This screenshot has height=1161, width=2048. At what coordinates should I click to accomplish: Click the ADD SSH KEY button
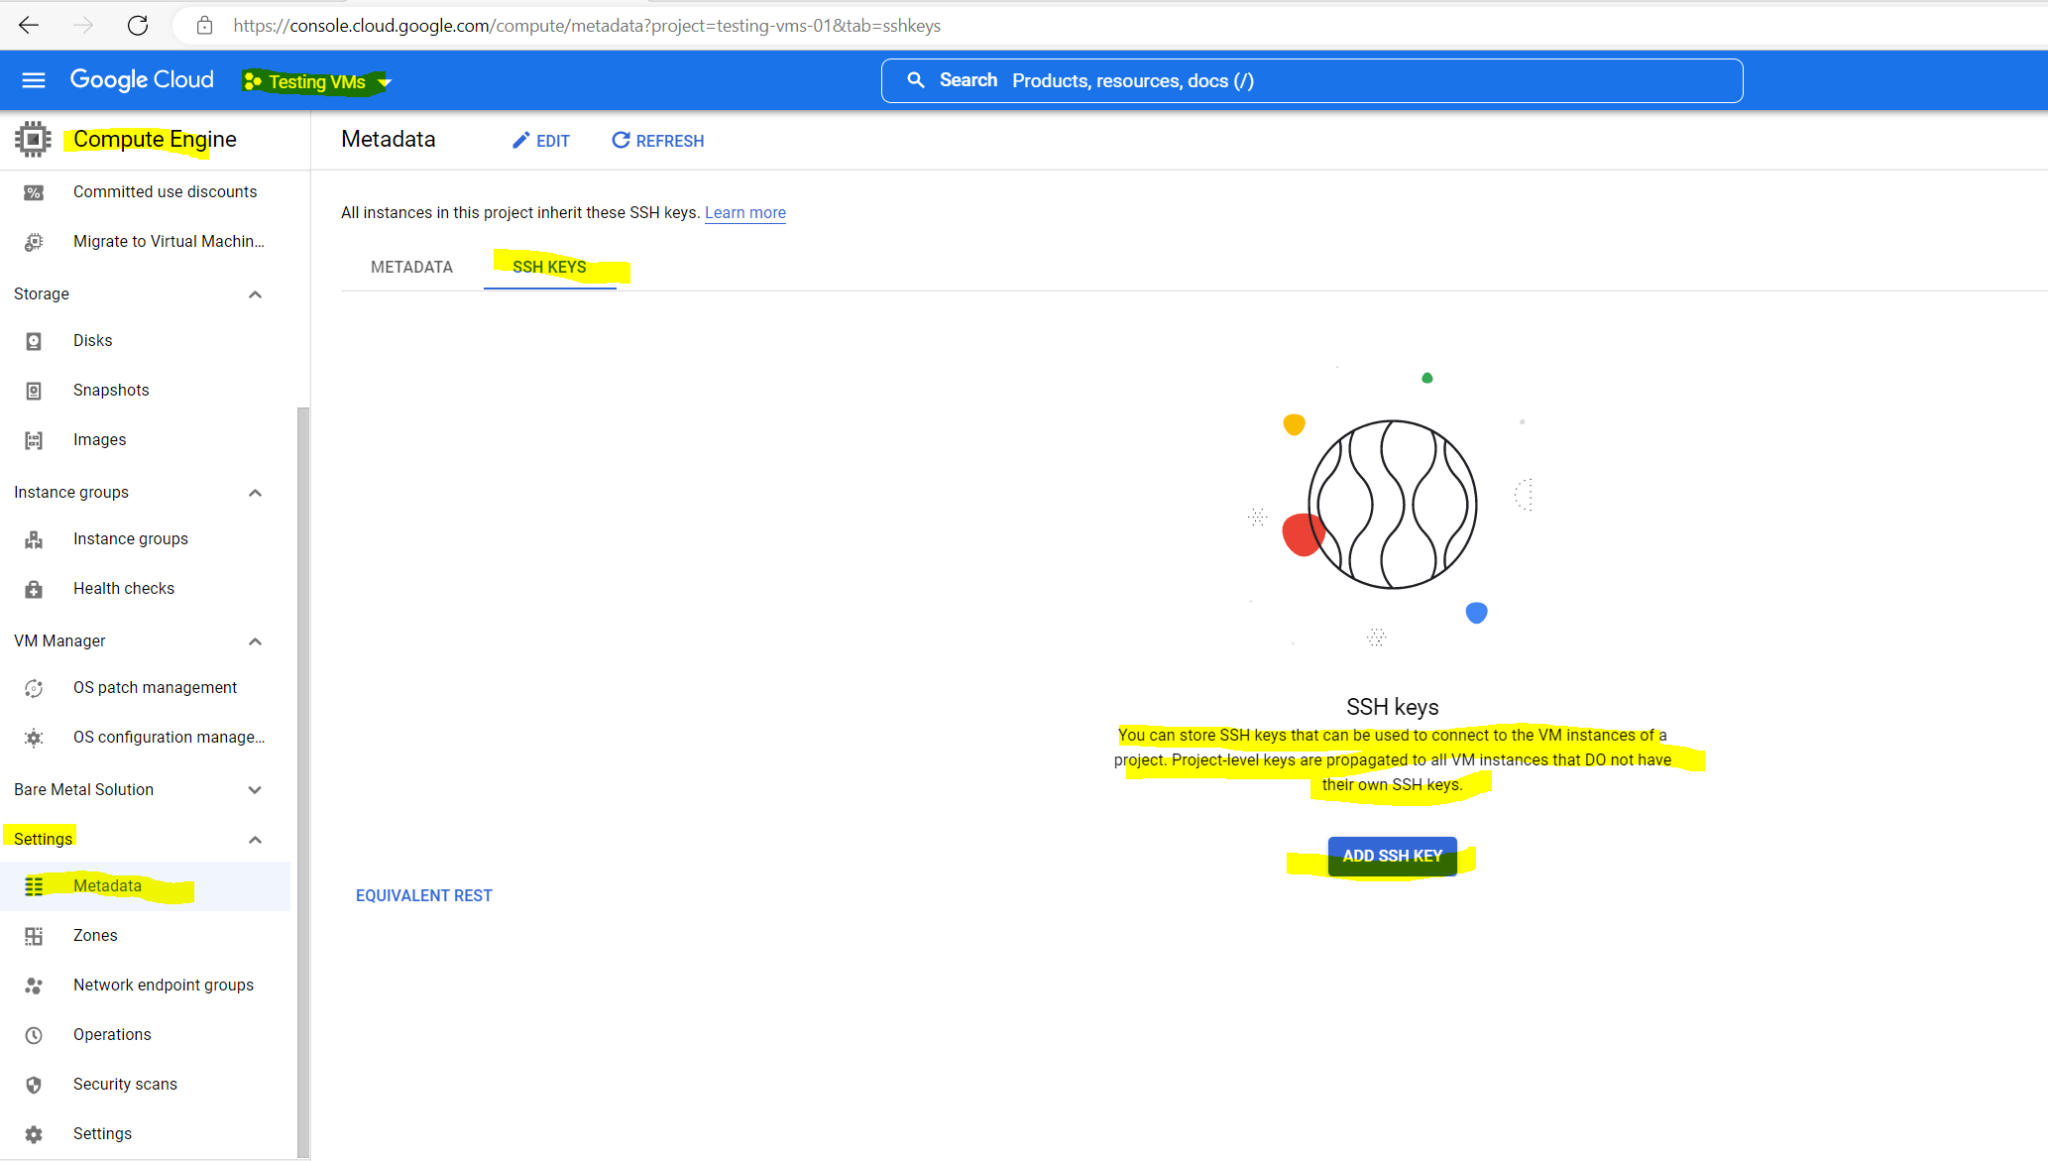[x=1392, y=856]
